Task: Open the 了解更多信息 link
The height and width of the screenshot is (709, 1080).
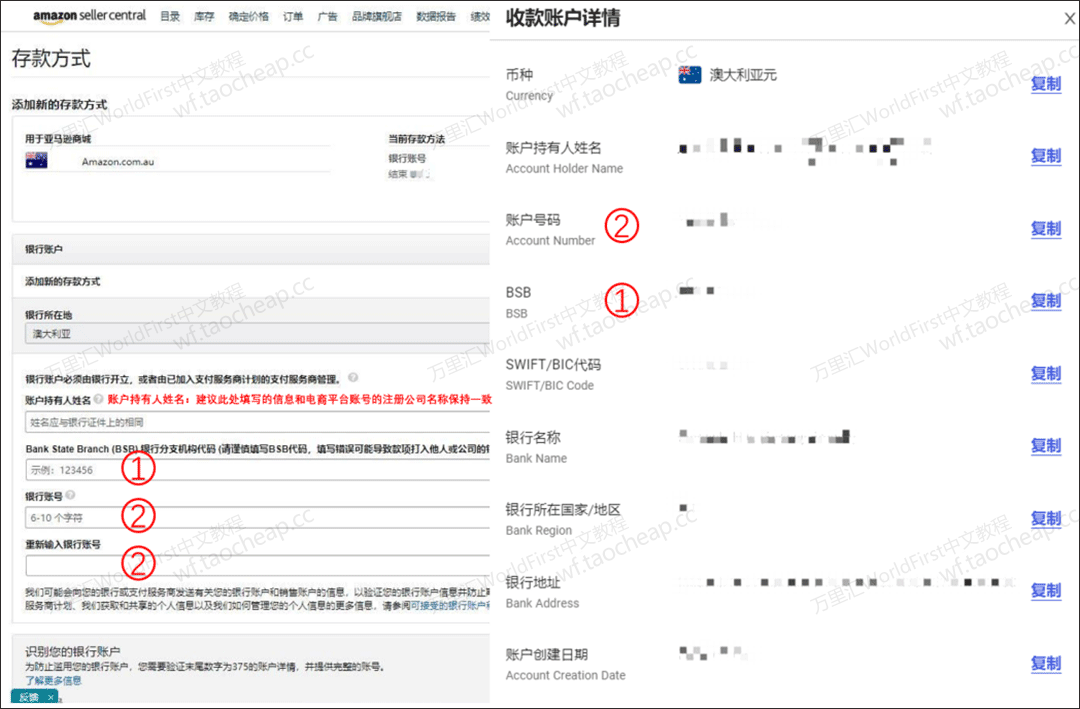Action: [54, 680]
